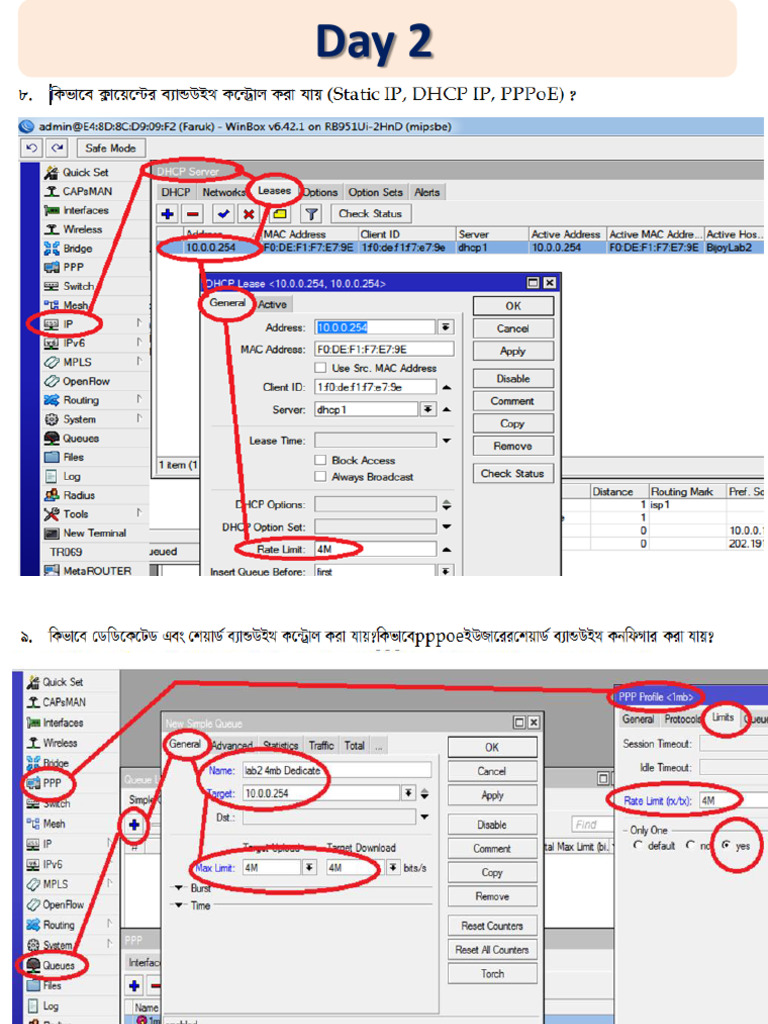Open the Target dropdown in New Simple Queue
The height and width of the screenshot is (1024, 768).
click(408, 793)
